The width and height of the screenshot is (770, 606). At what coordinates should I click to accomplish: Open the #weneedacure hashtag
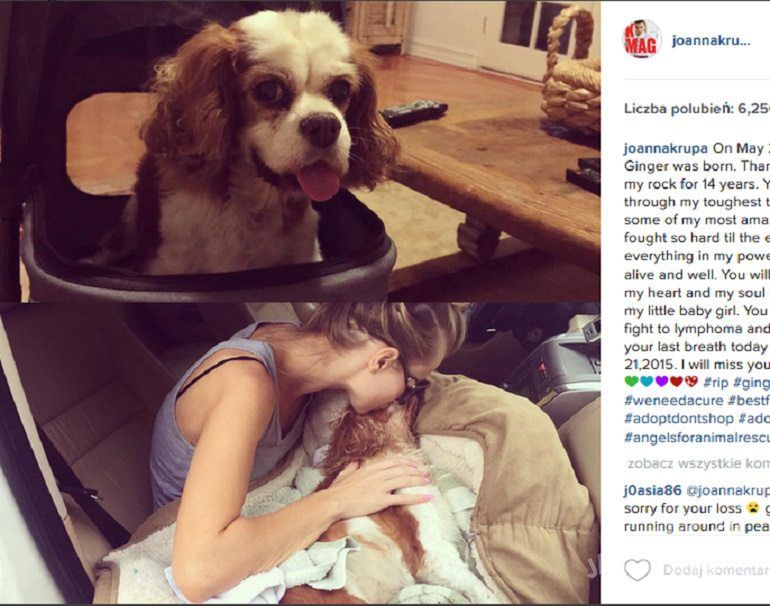(674, 400)
